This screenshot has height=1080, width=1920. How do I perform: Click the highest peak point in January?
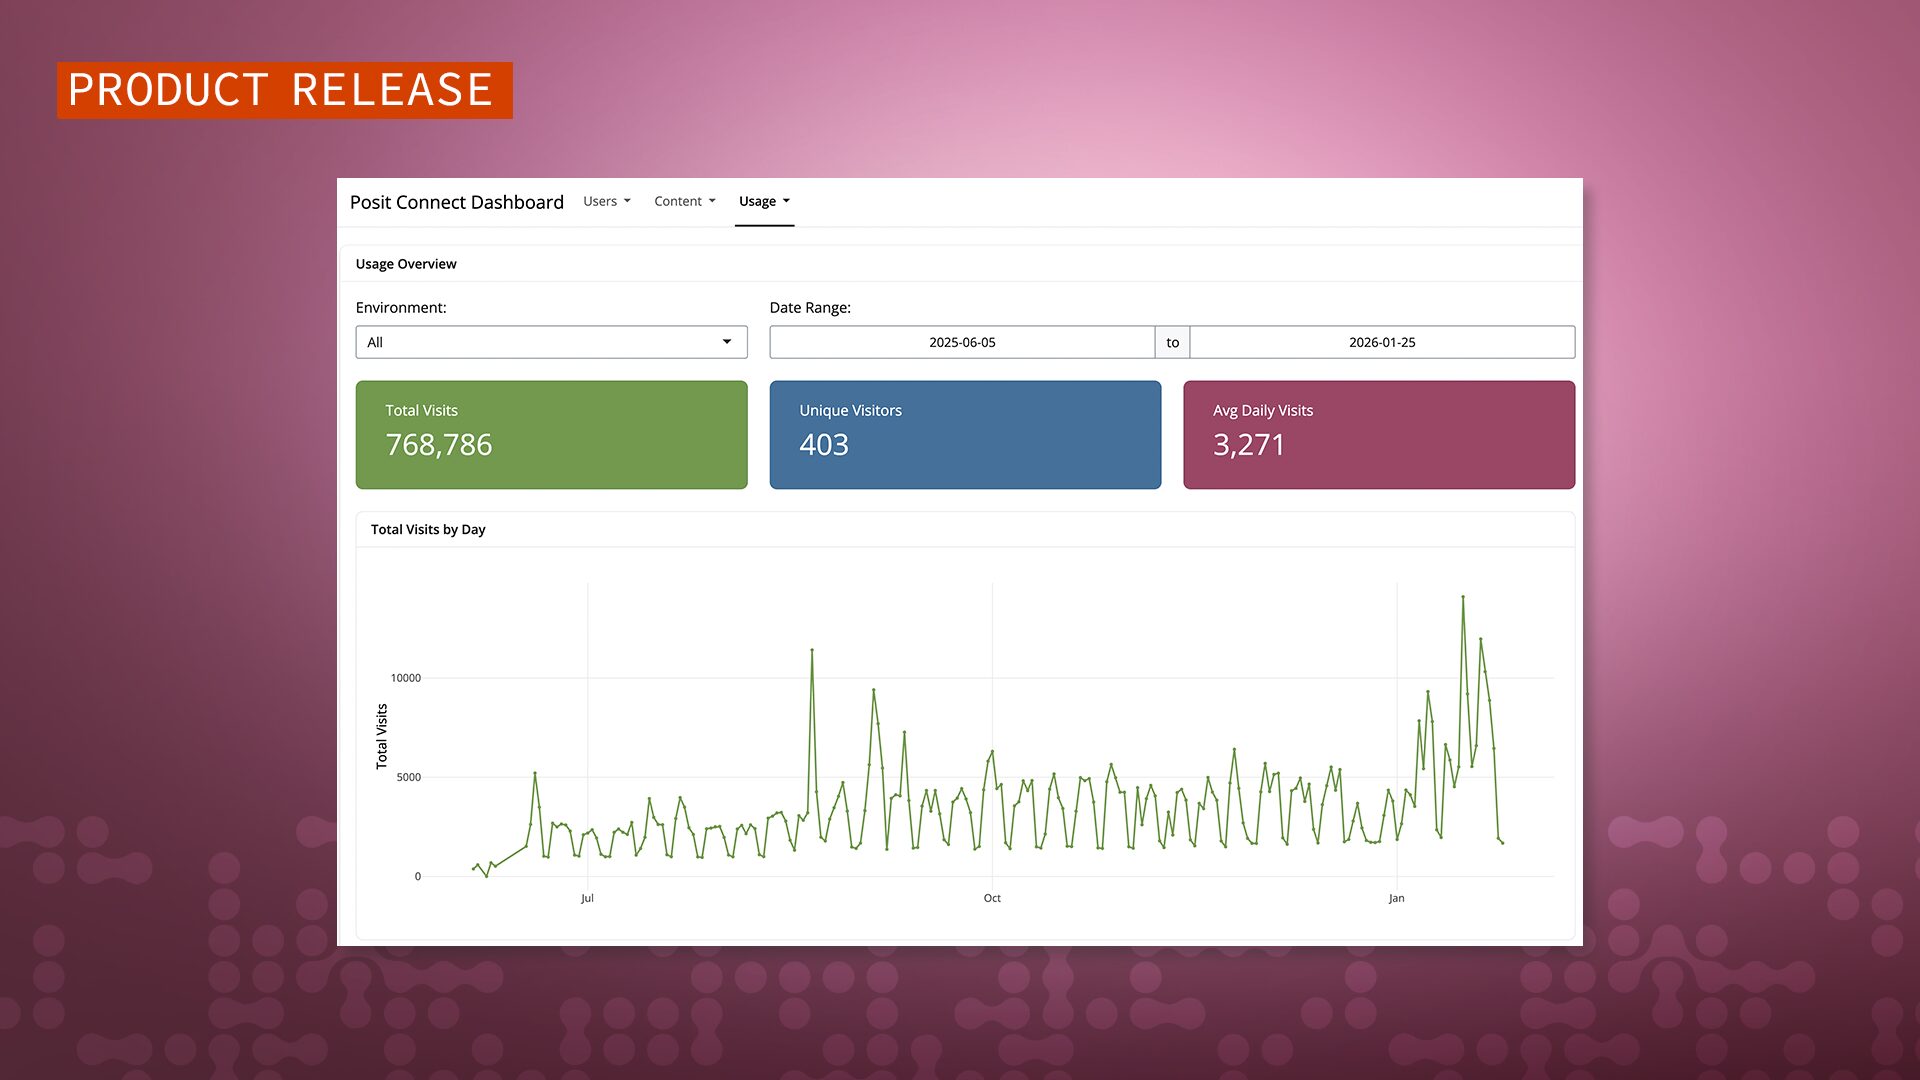1463,597
